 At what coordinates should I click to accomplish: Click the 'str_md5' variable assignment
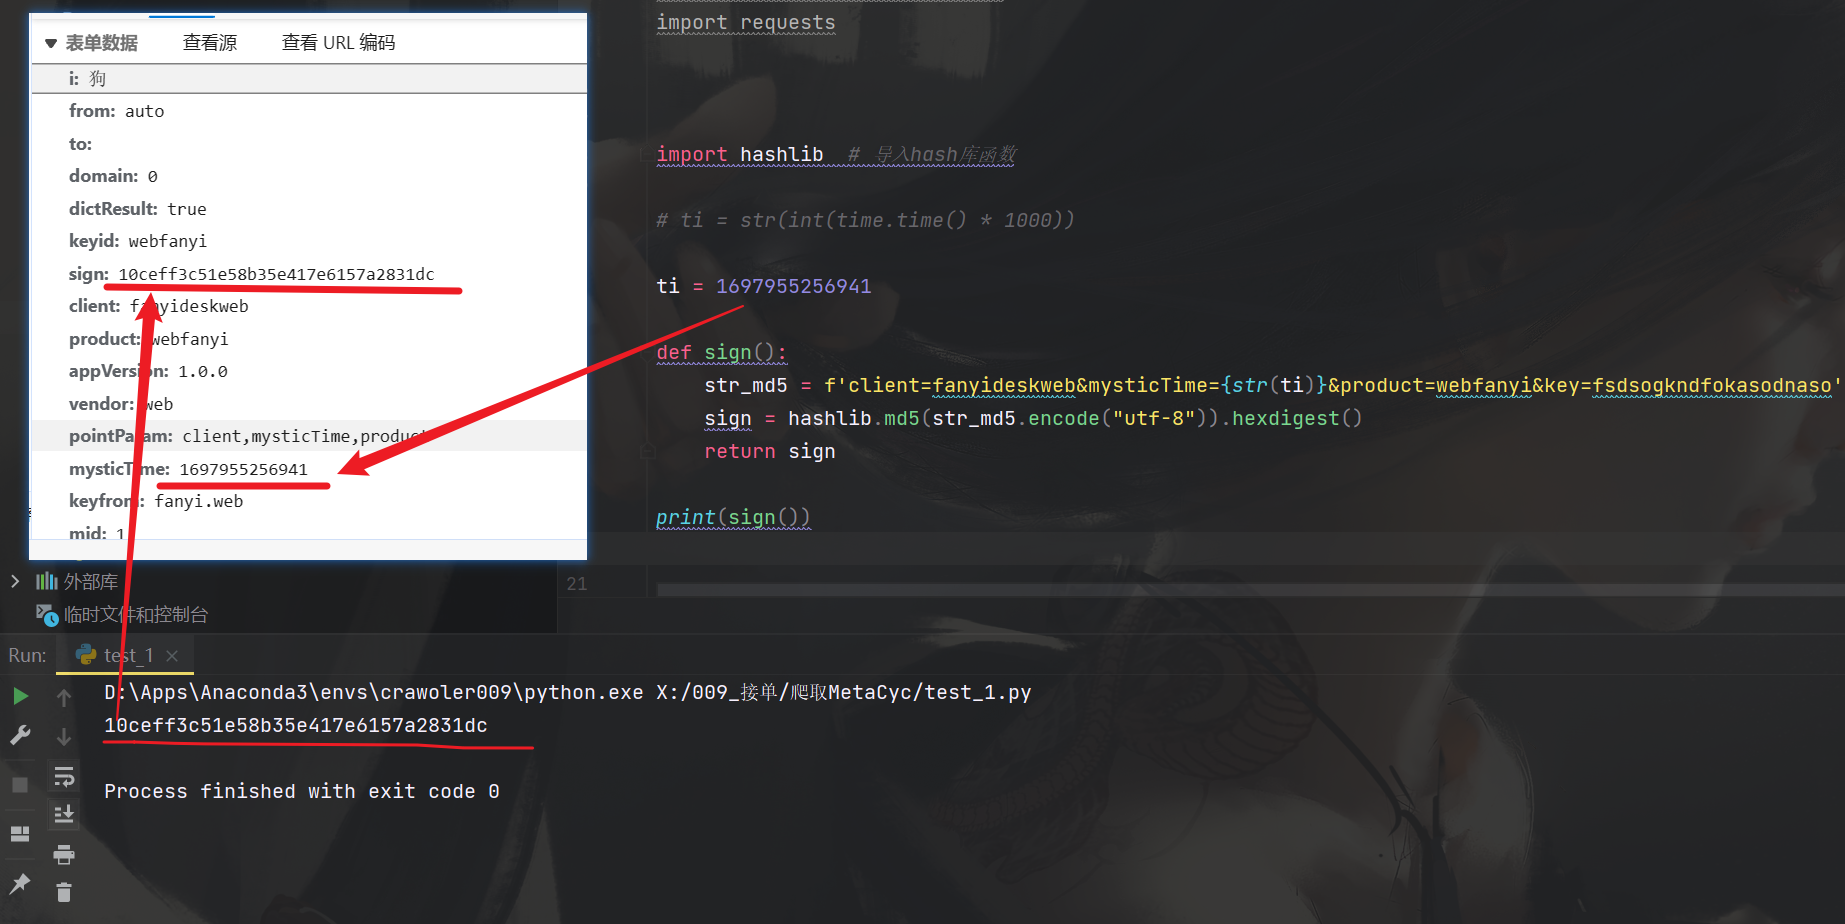(746, 385)
